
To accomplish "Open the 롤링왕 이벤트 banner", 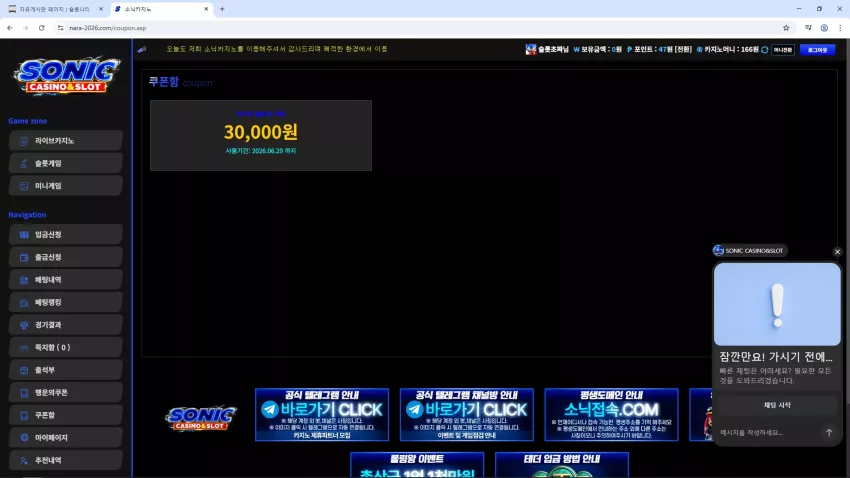I will tap(417, 465).
